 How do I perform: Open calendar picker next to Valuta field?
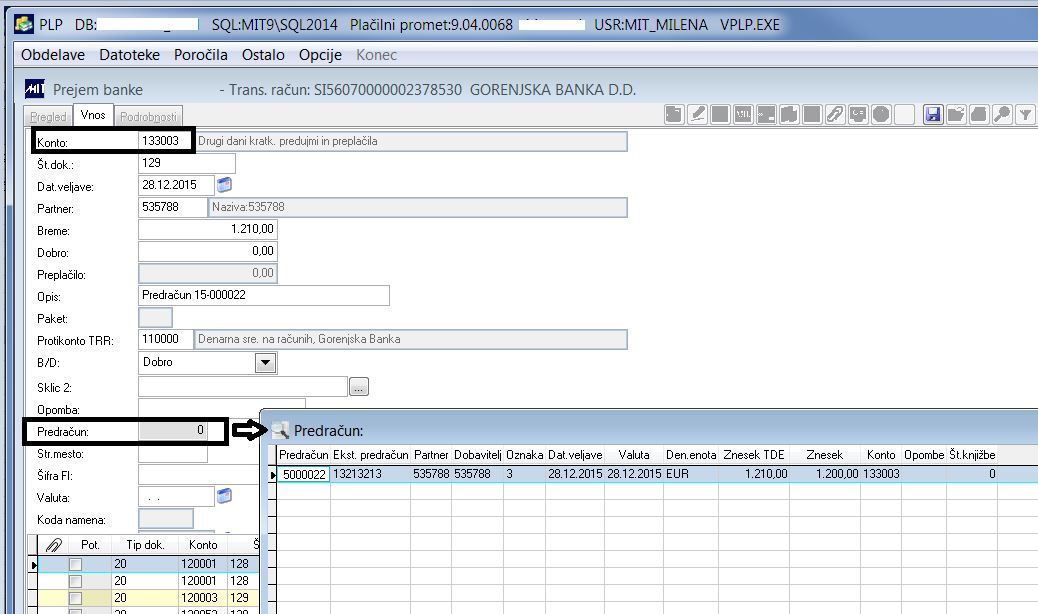(224, 496)
